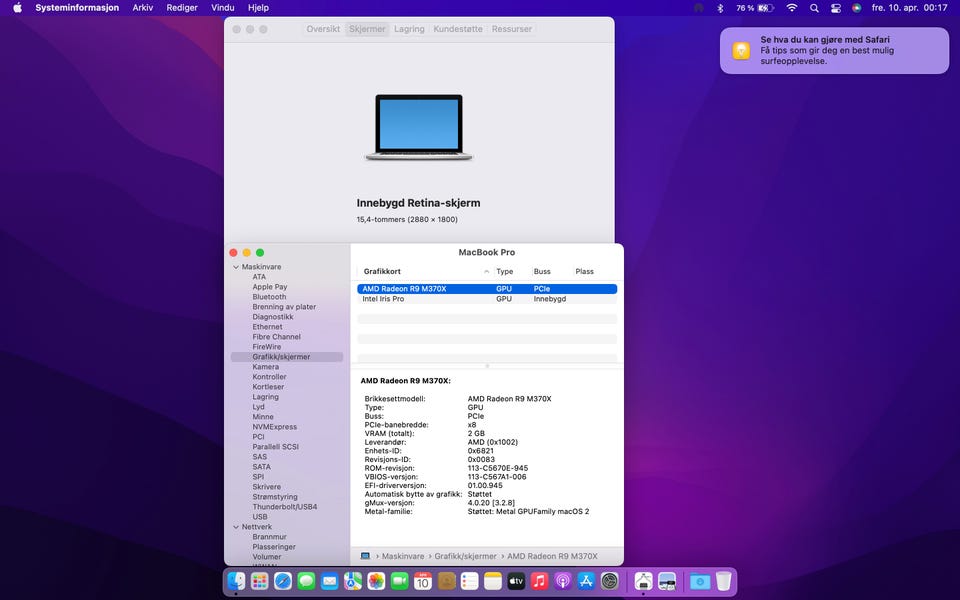
Task: Click the Wi-Fi menu bar icon
Action: 792,8
